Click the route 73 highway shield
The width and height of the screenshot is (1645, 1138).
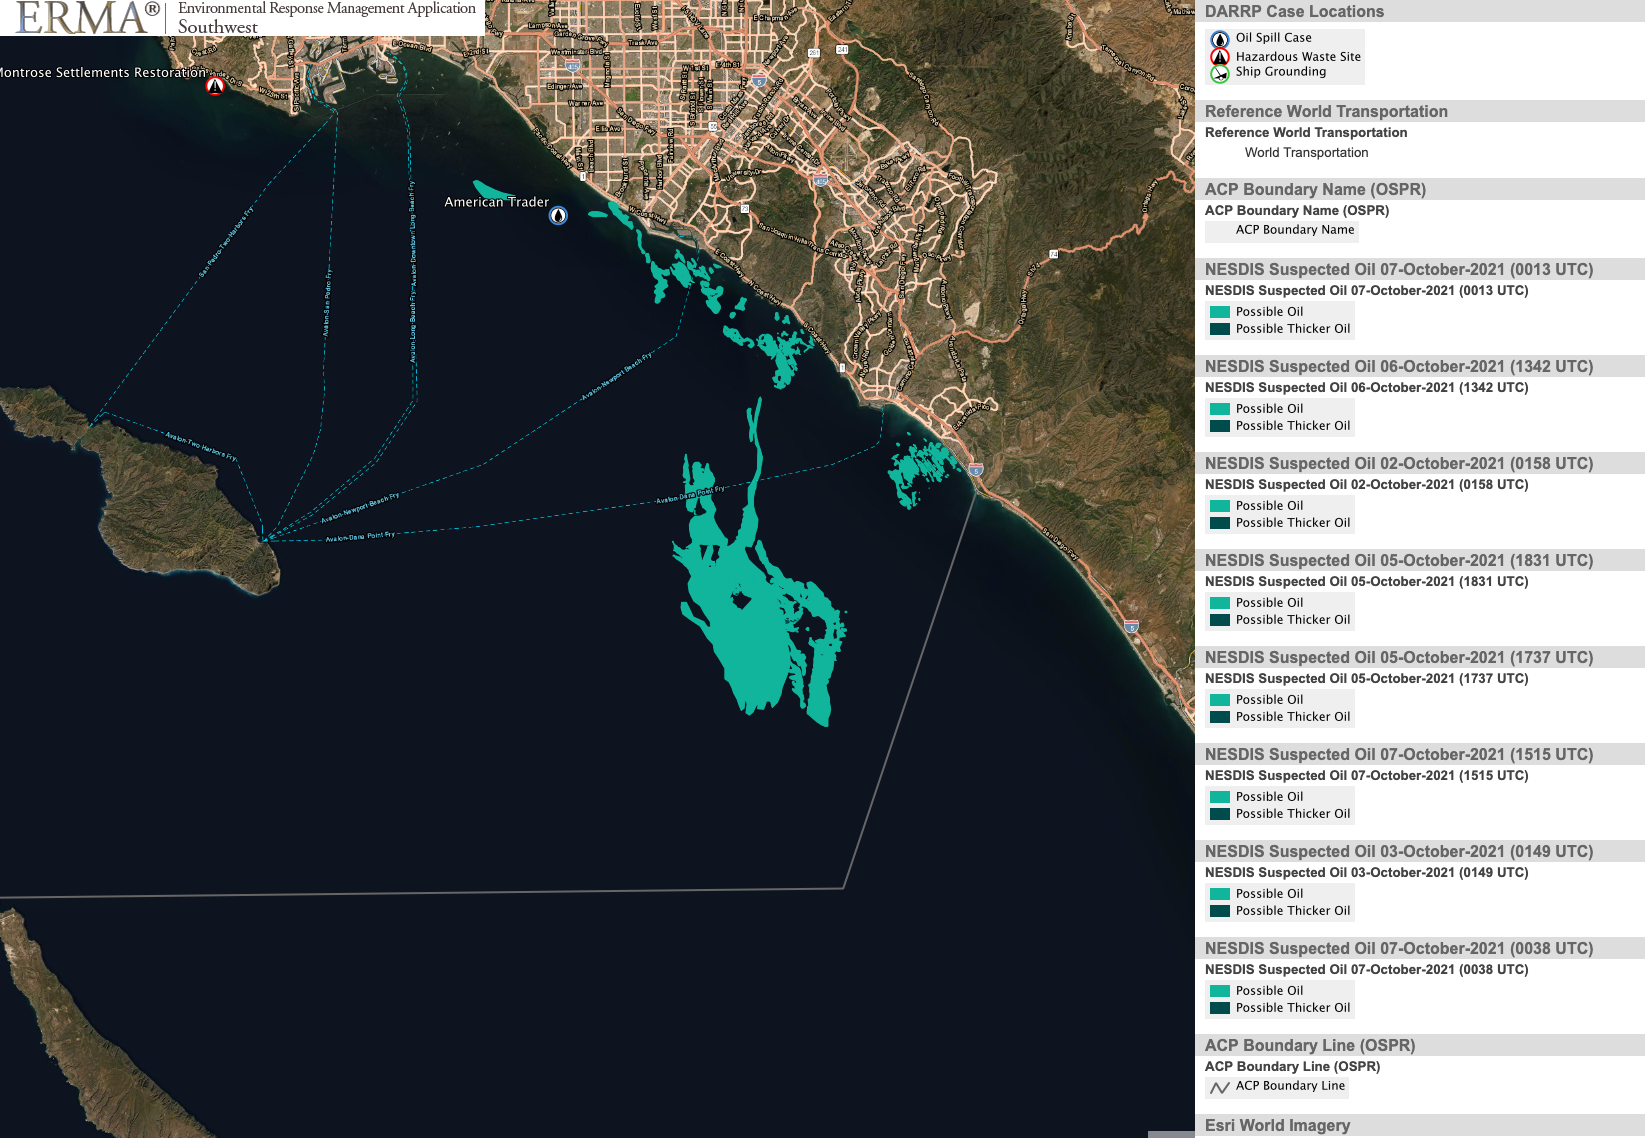coord(745,208)
